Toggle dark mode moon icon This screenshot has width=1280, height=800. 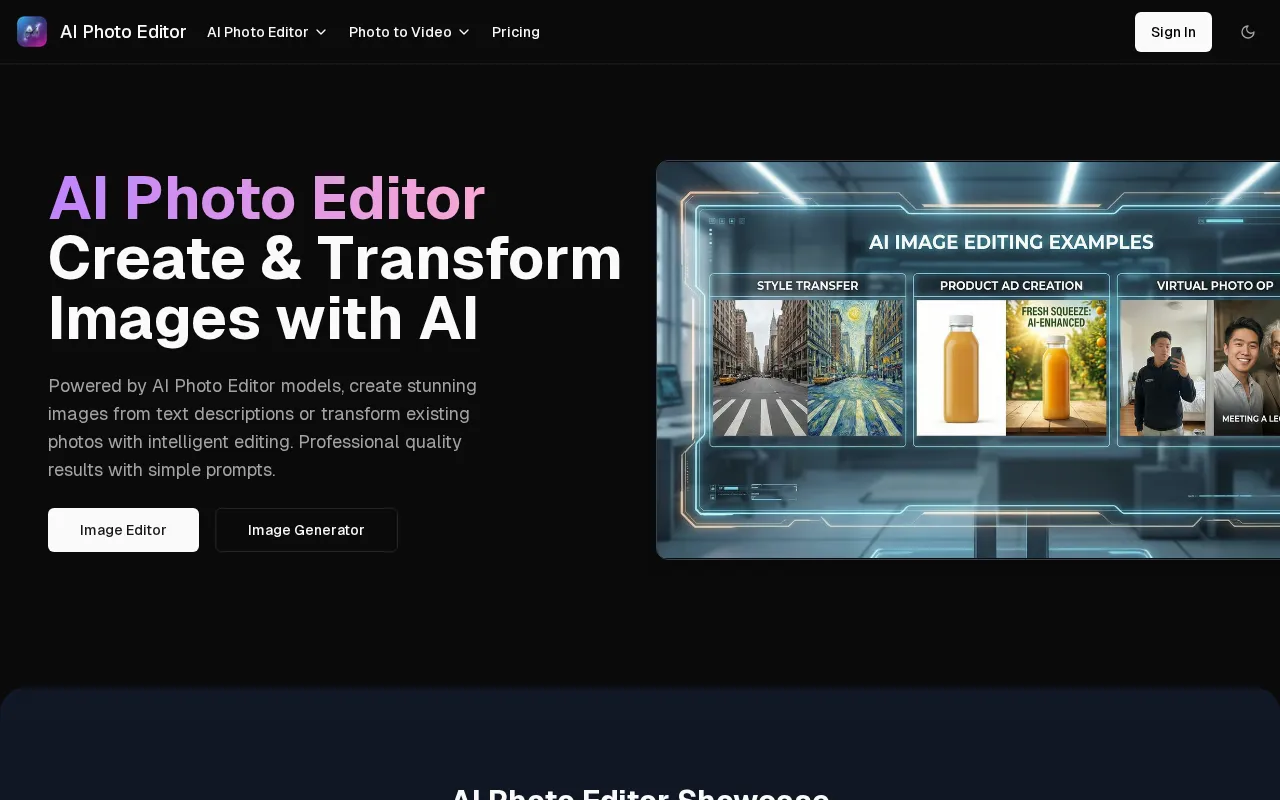tap(1248, 32)
